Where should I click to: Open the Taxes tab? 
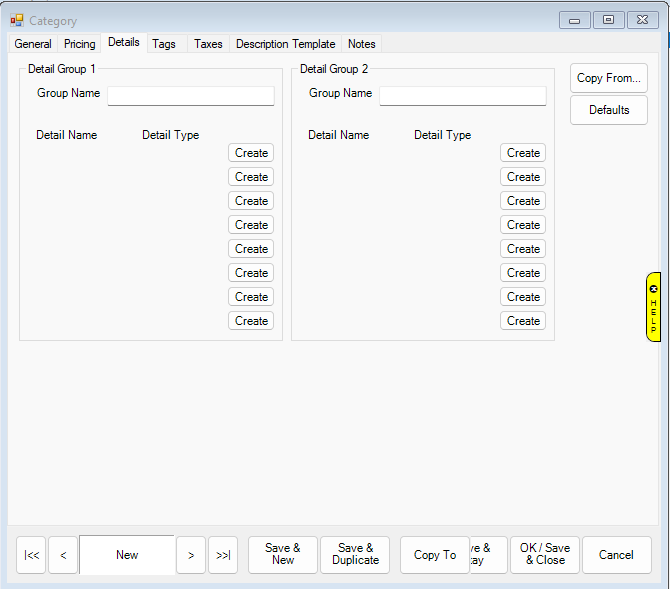pyautogui.click(x=208, y=44)
